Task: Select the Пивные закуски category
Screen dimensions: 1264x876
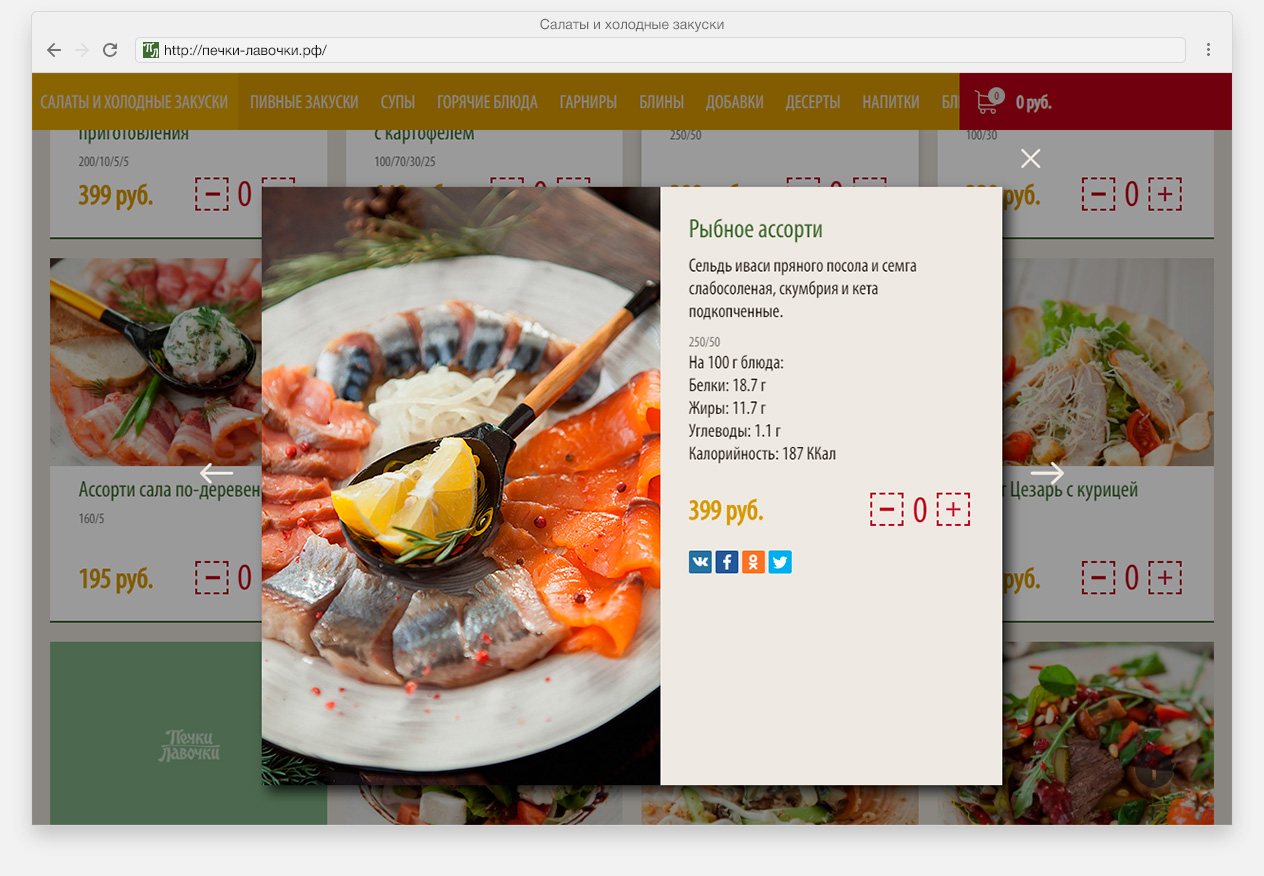Action: [304, 102]
